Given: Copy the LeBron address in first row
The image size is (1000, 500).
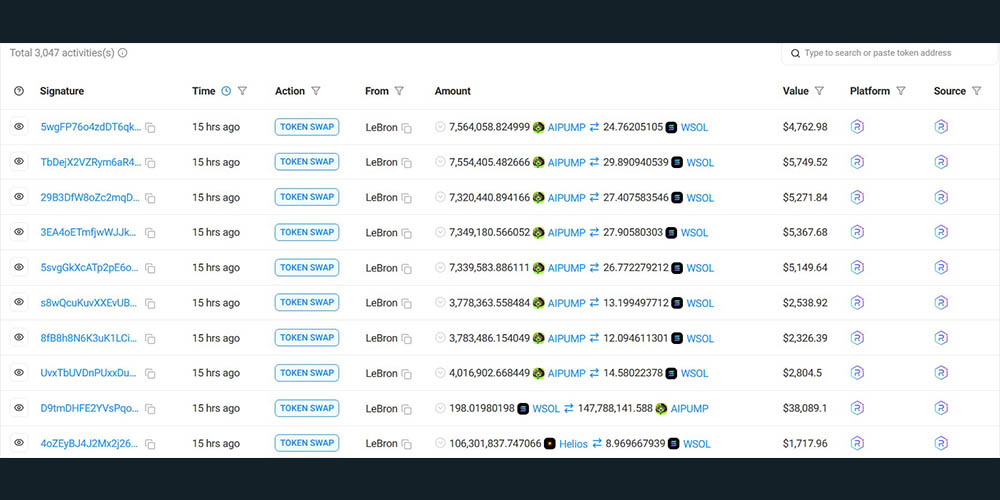Looking at the screenshot, I should coord(406,128).
